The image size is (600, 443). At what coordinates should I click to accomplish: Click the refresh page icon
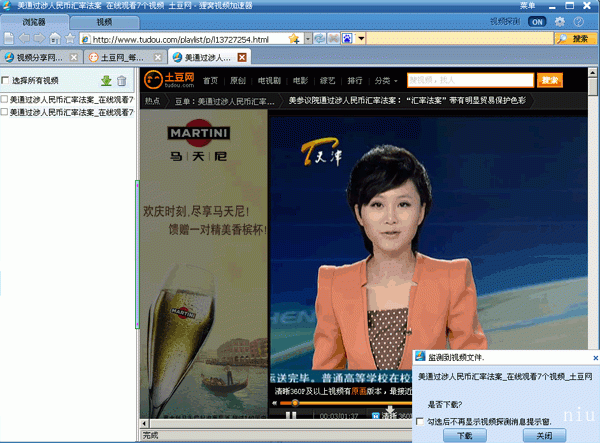320,38
